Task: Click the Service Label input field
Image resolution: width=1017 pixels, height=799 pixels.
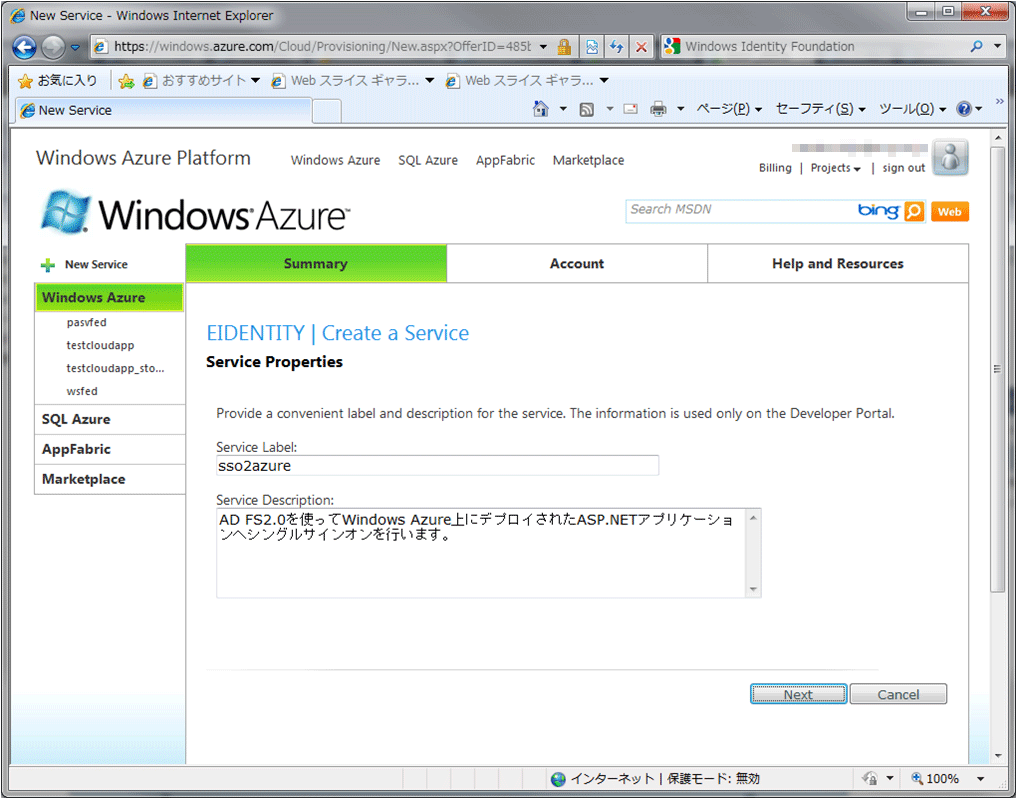Action: tap(437, 466)
